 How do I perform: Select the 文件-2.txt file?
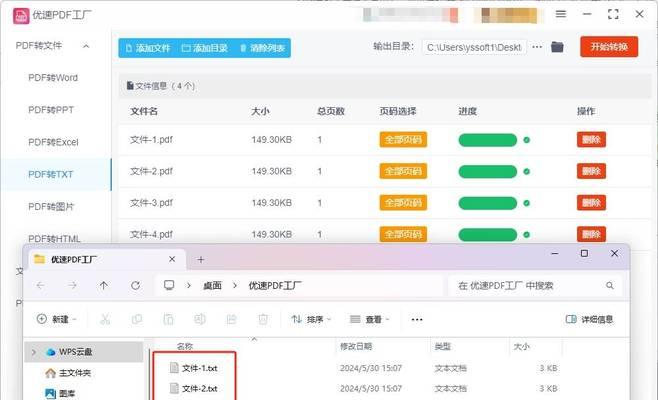tap(193, 389)
